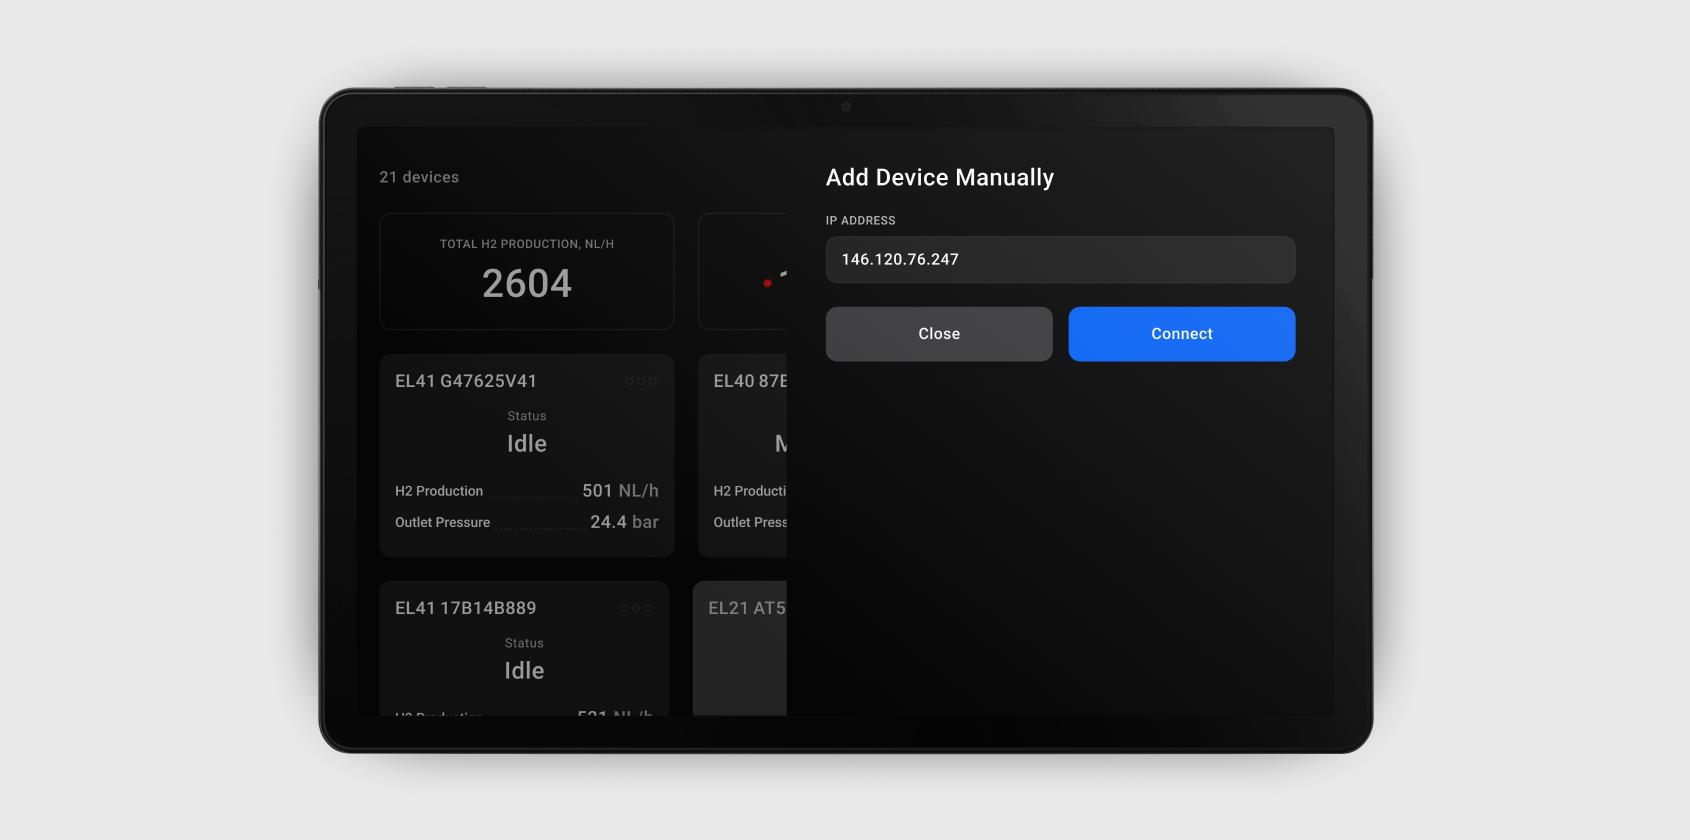This screenshot has height=840, width=1690.
Task: Select the partially hidden EL40 device card title
Action: click(750, 381)
